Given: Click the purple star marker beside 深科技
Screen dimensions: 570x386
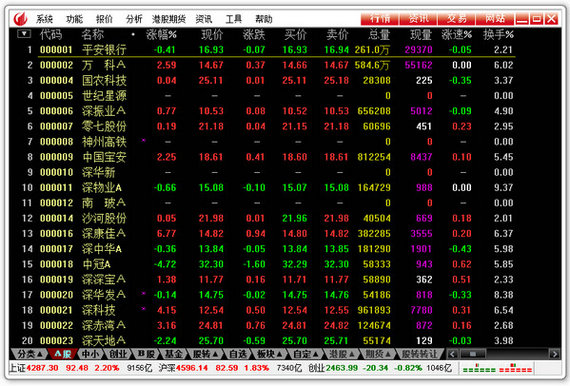Looking at the screenshot, I should point(144,309).
